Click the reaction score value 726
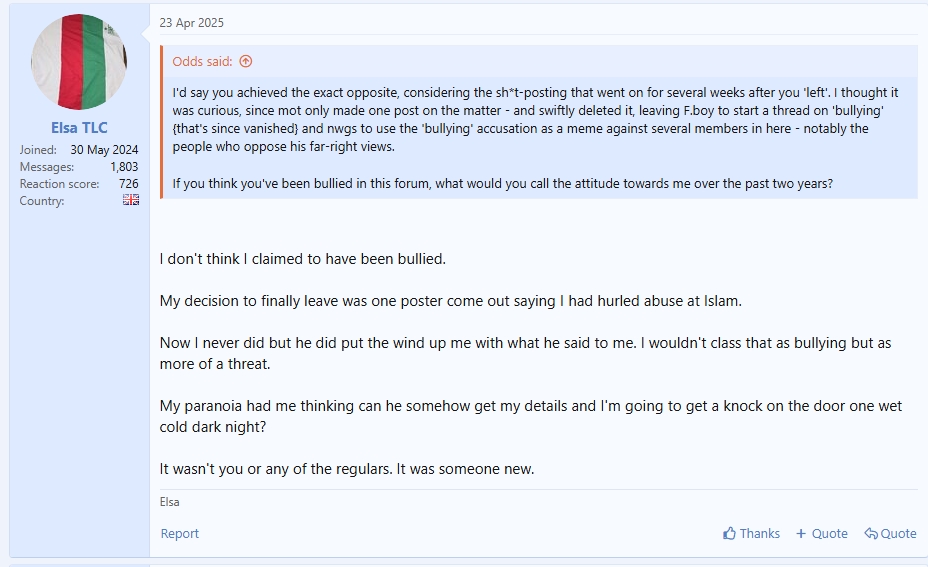The image size is (928, 567). [128, 184]
